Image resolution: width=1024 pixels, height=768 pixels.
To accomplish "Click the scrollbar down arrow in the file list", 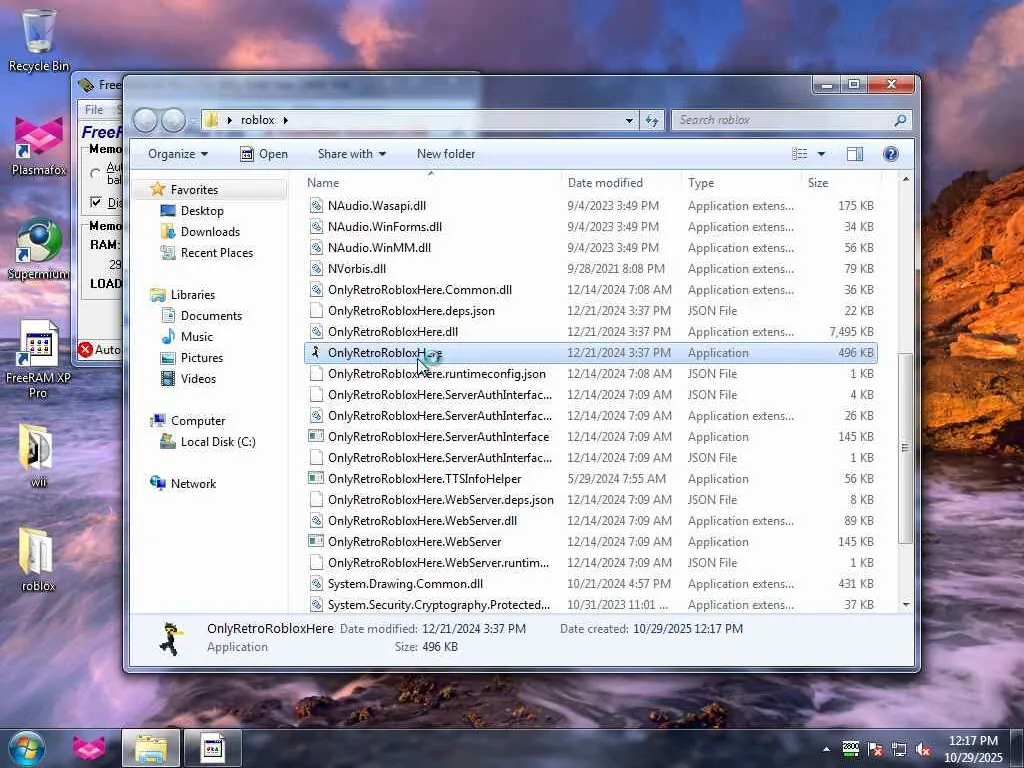I will (905, 605).
